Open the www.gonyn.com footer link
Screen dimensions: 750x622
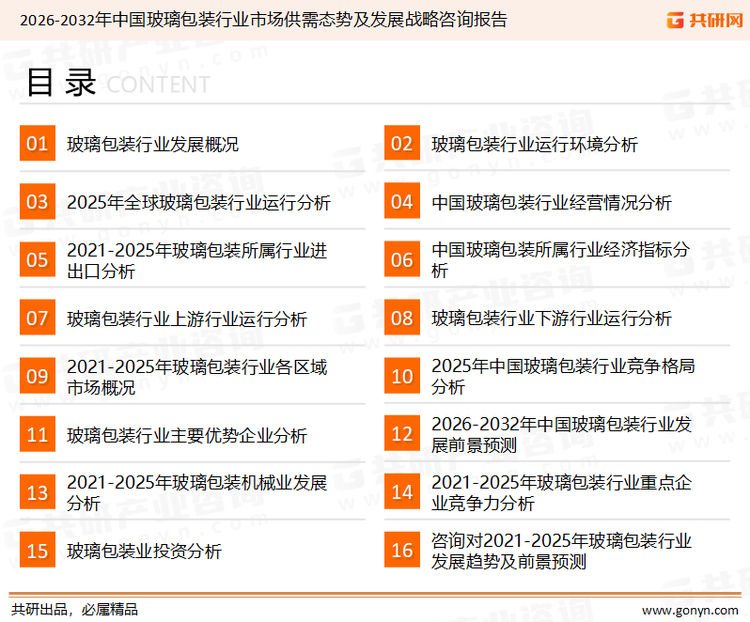(690, 611)
